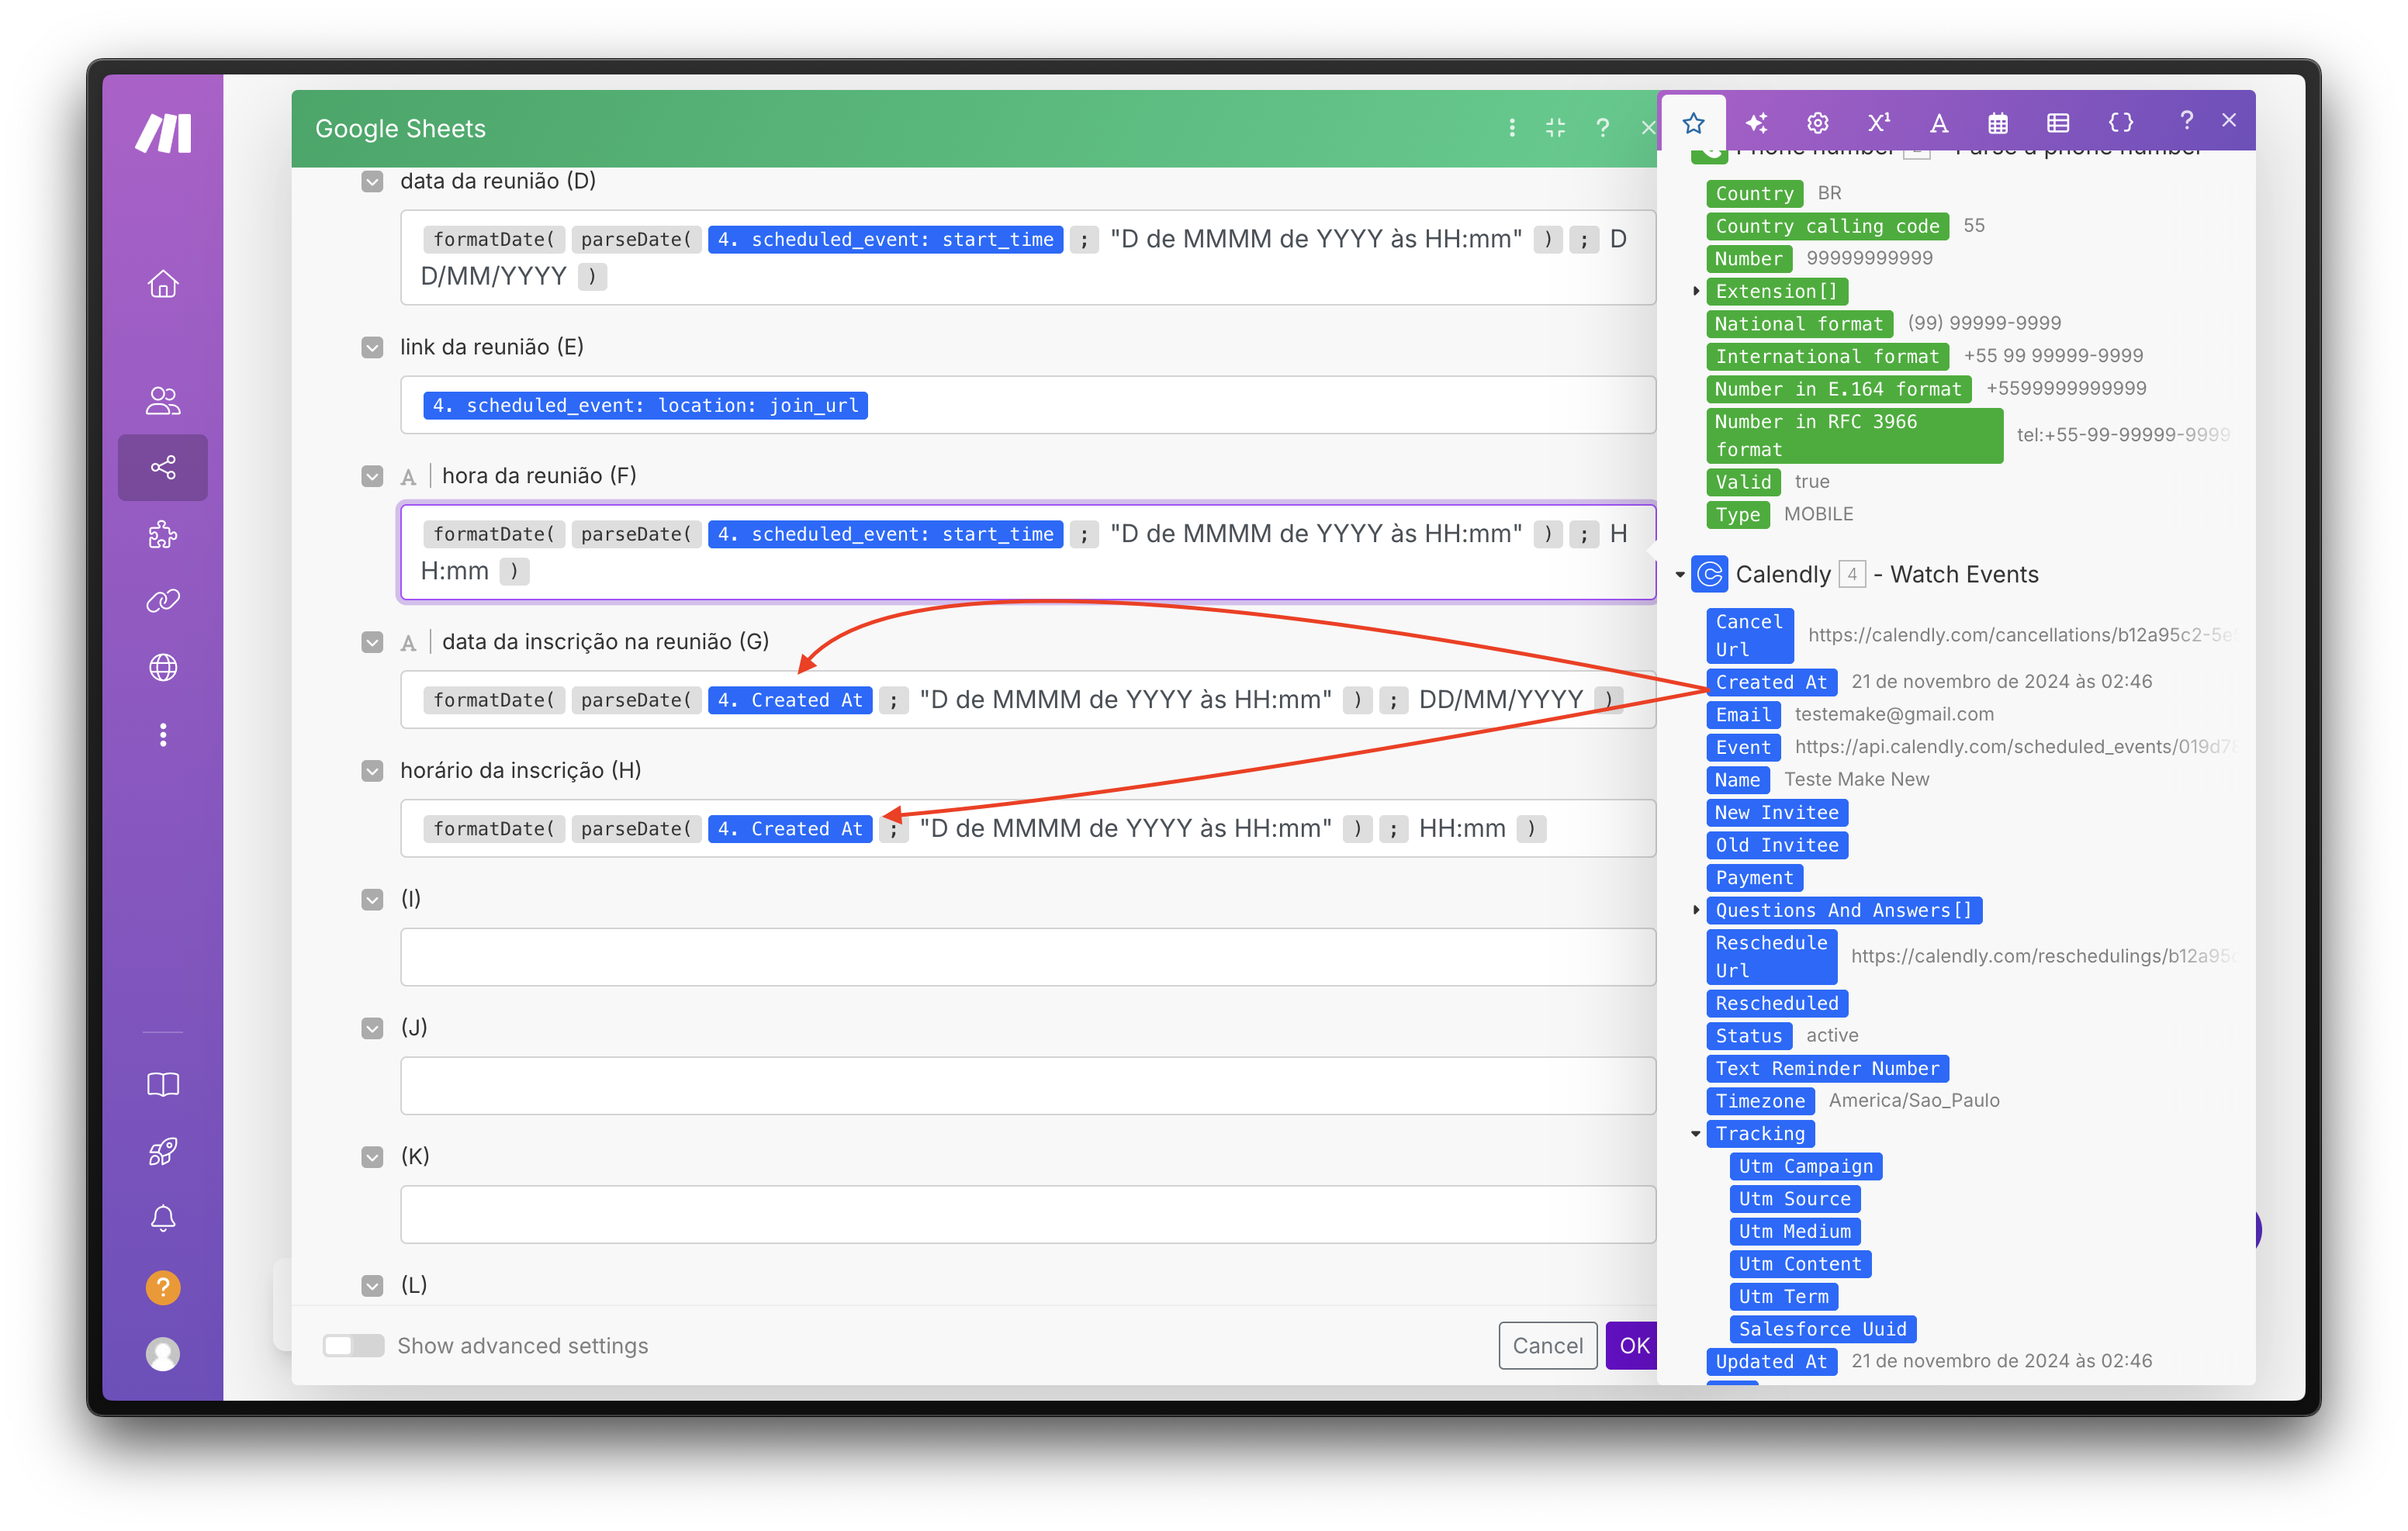
Task: Toggle checkbox for link da reunião (E)
Action: tap(372, 347)
